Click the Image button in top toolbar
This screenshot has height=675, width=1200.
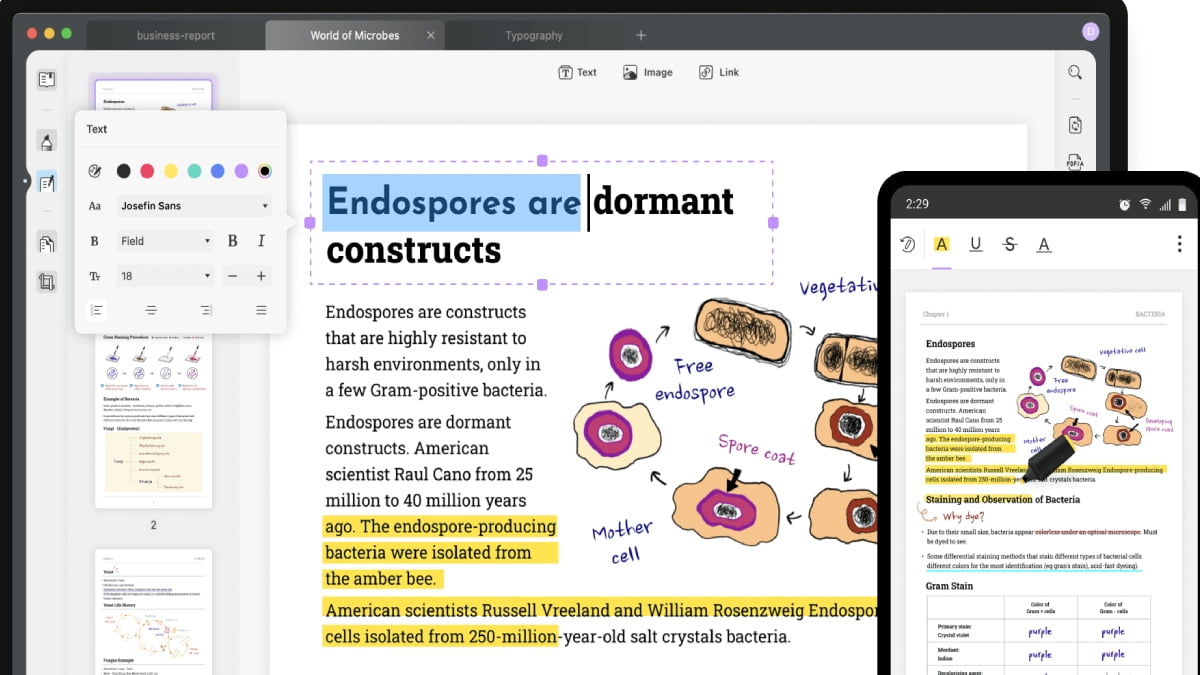(647, 72)
